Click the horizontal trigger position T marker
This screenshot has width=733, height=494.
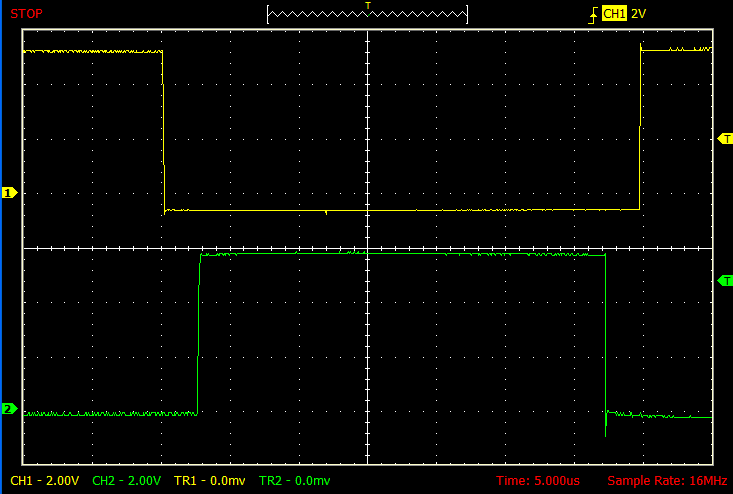pyautogui.click(x=368, y=6)
